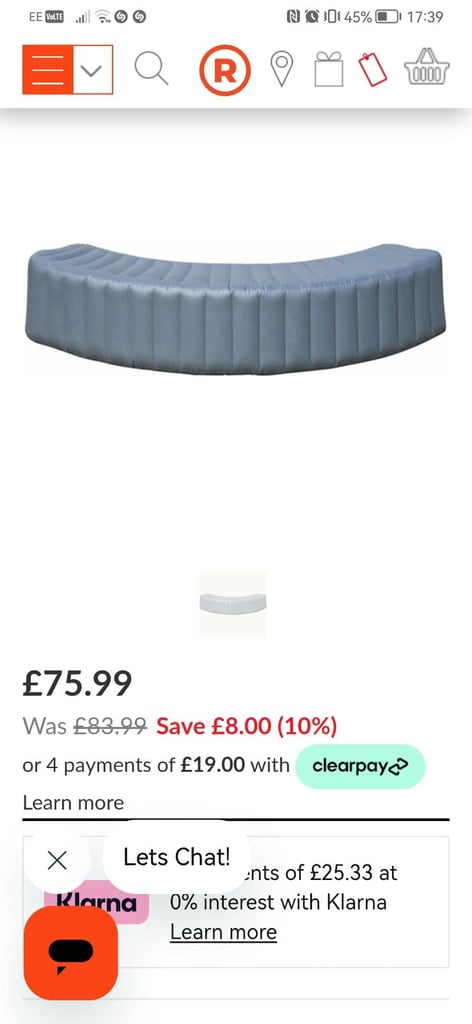View the shopping basket
This screenshot has height=1024, width=472.
426,67
